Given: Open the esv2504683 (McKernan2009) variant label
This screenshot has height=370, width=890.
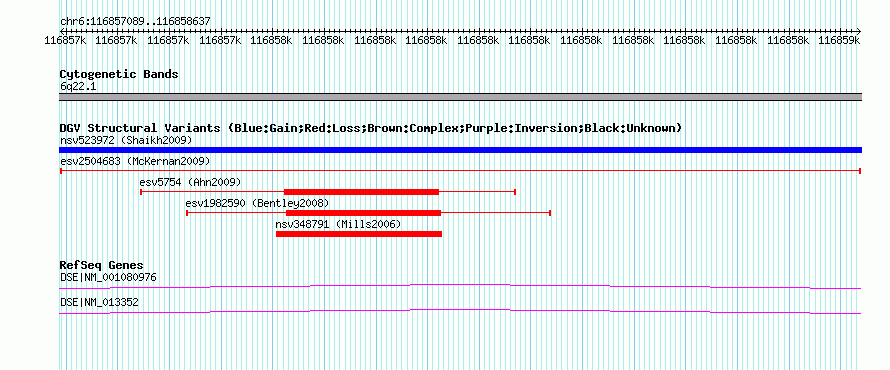Looking at the screenshot, I should coord(135,161).
